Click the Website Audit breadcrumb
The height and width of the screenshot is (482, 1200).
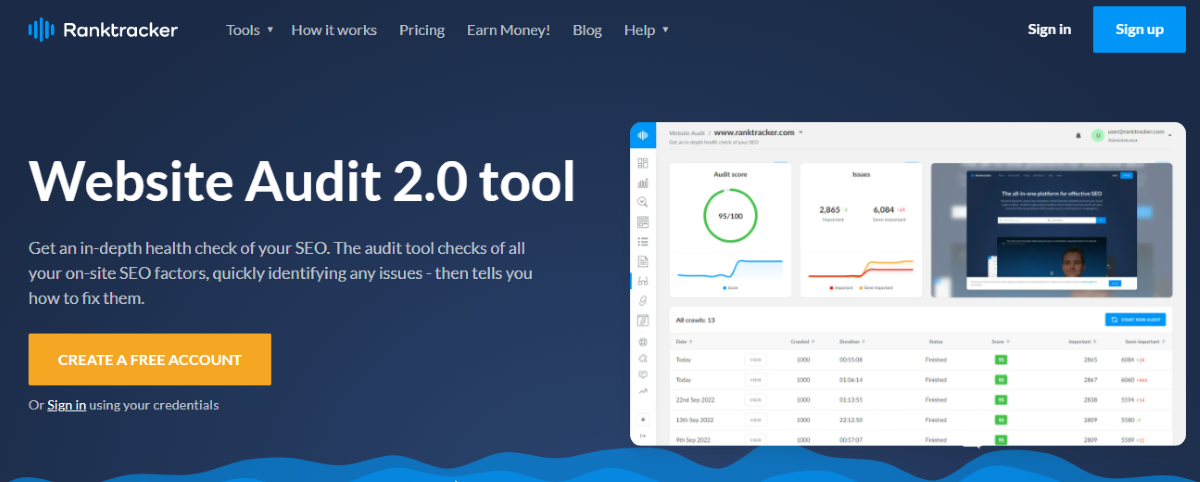687,132
